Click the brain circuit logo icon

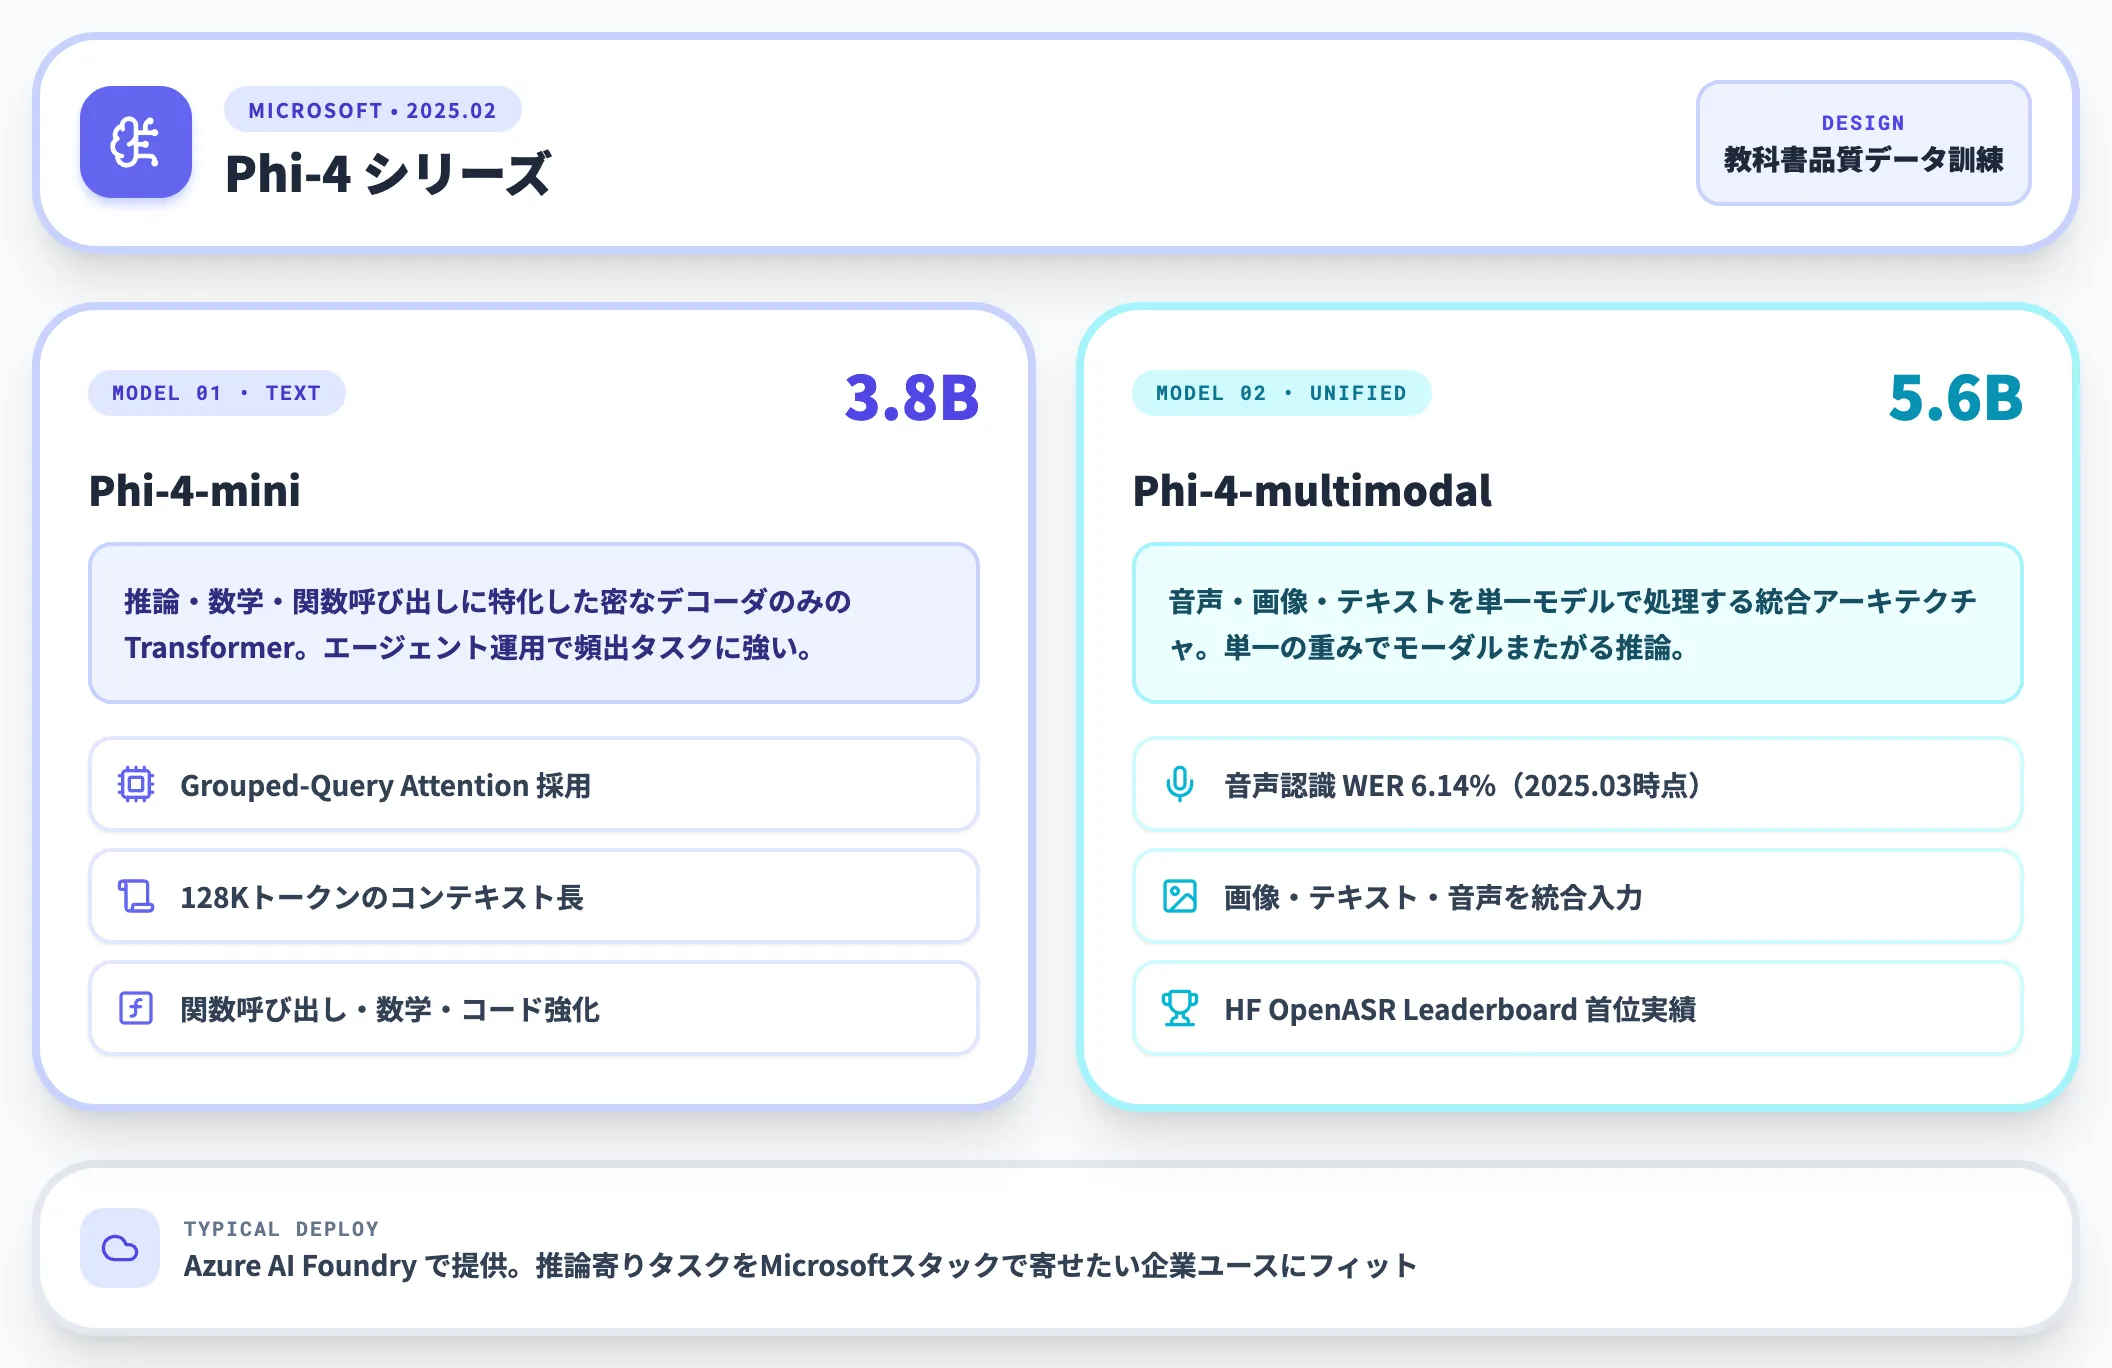pyautogui.click(x=136, y=142)
